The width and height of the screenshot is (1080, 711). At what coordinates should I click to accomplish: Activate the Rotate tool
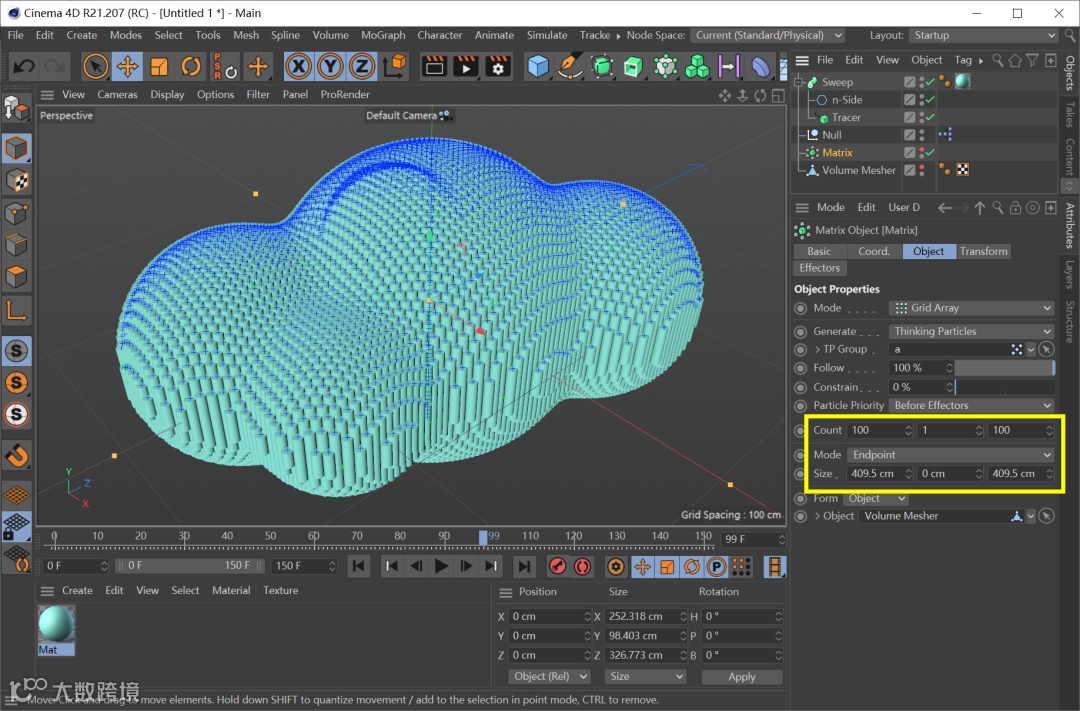(x=191, y=67)
